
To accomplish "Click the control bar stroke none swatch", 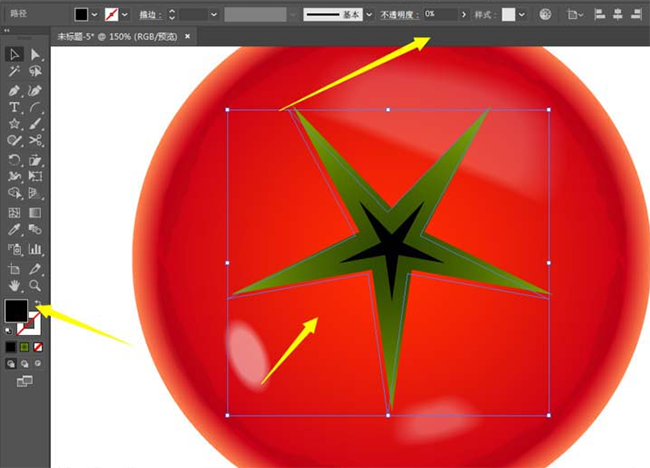I will (x=112, y=15).
